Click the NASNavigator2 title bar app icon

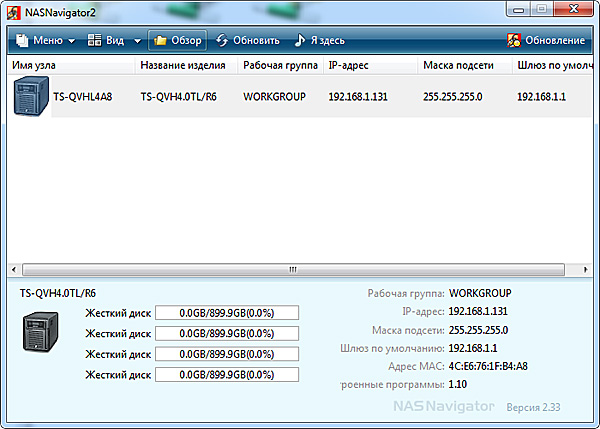(x=14, y=12)
